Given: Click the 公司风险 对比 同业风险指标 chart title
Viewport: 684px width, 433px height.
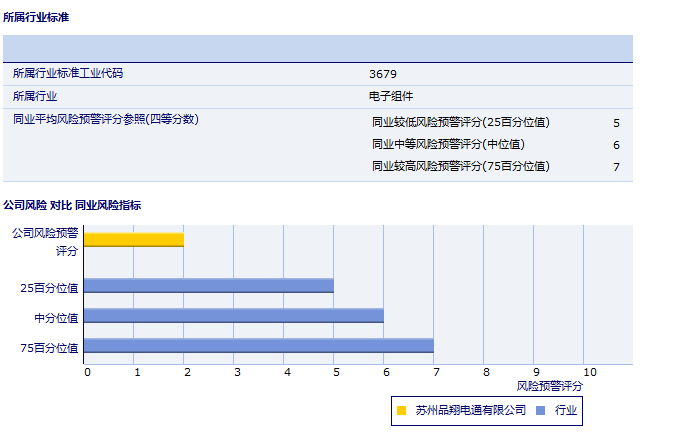Looking at the screenshot, I should click(72, 205).
